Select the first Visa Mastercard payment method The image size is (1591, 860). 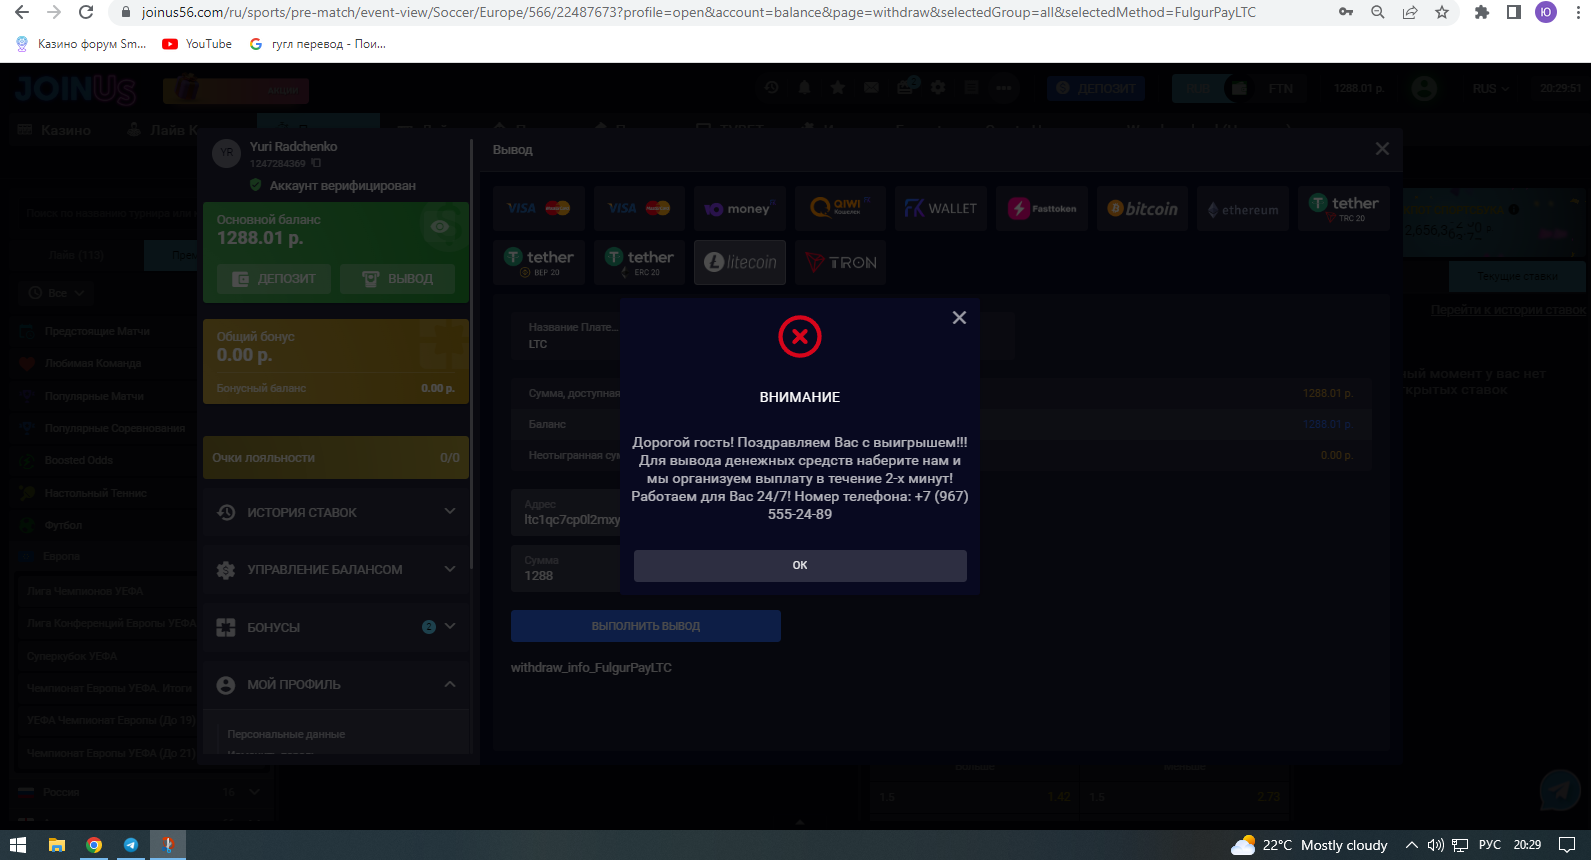[x=538, y=208]
